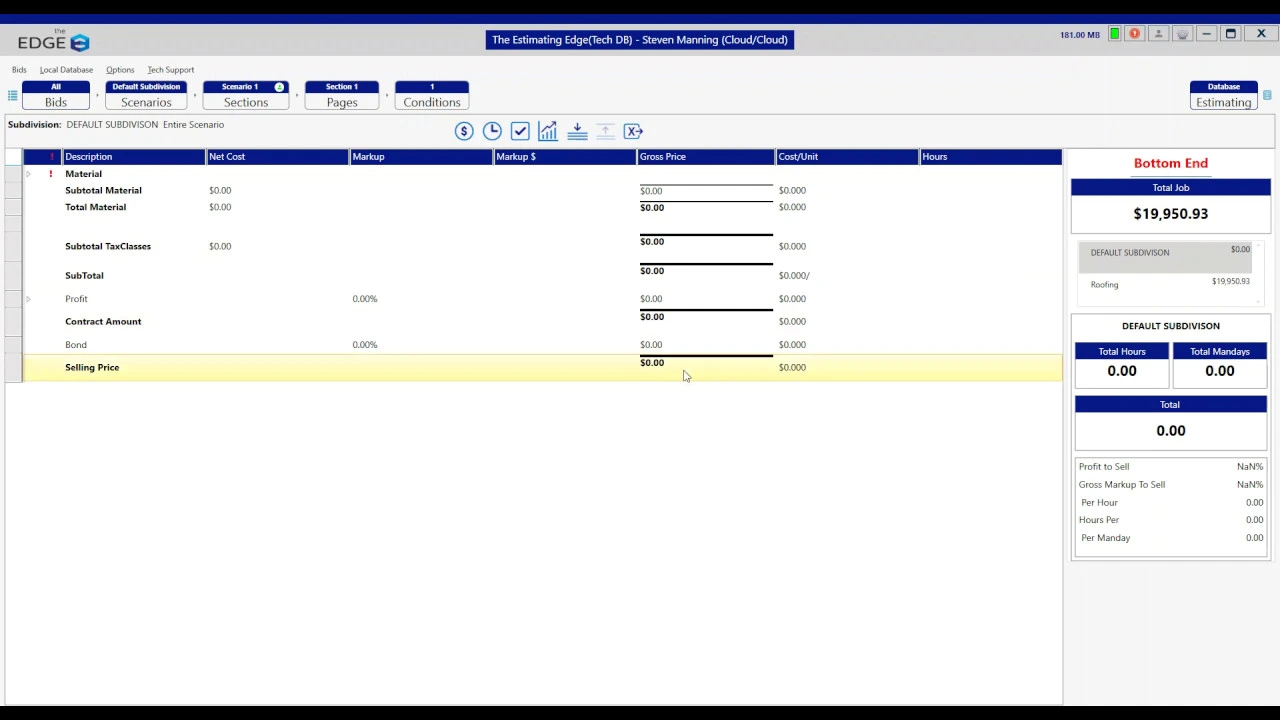The image size is (1280, 720).
Task: Click the Gross Price column header
Action: click(x=705, y=157)
